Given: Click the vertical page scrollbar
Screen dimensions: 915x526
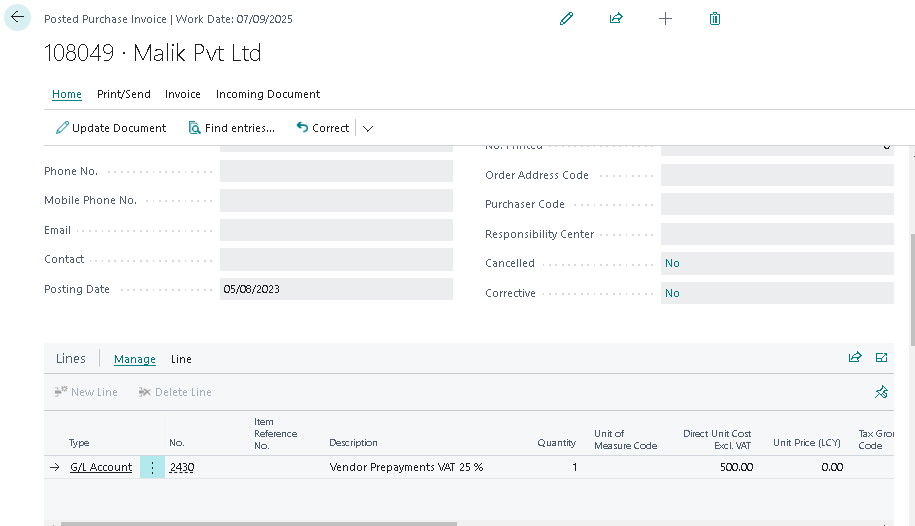Looking at the screenshot, I should click(x=912, y=290).
